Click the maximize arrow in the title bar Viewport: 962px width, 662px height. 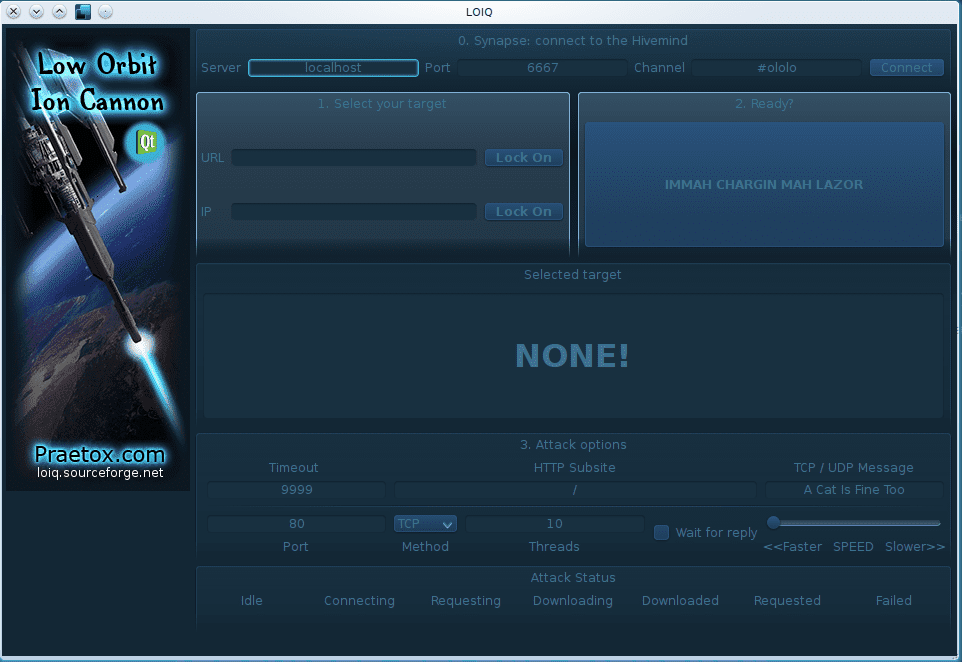pyautogui.click(x=59, y=12)
